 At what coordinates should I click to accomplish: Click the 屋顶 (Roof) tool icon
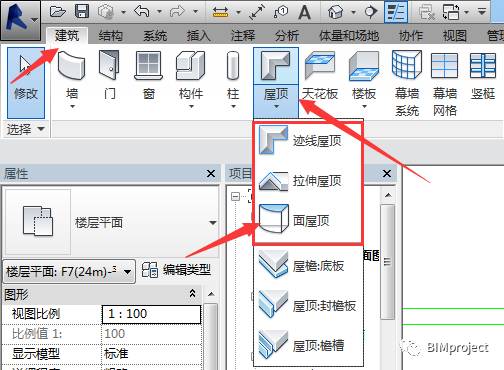click(x=275, y=65)
